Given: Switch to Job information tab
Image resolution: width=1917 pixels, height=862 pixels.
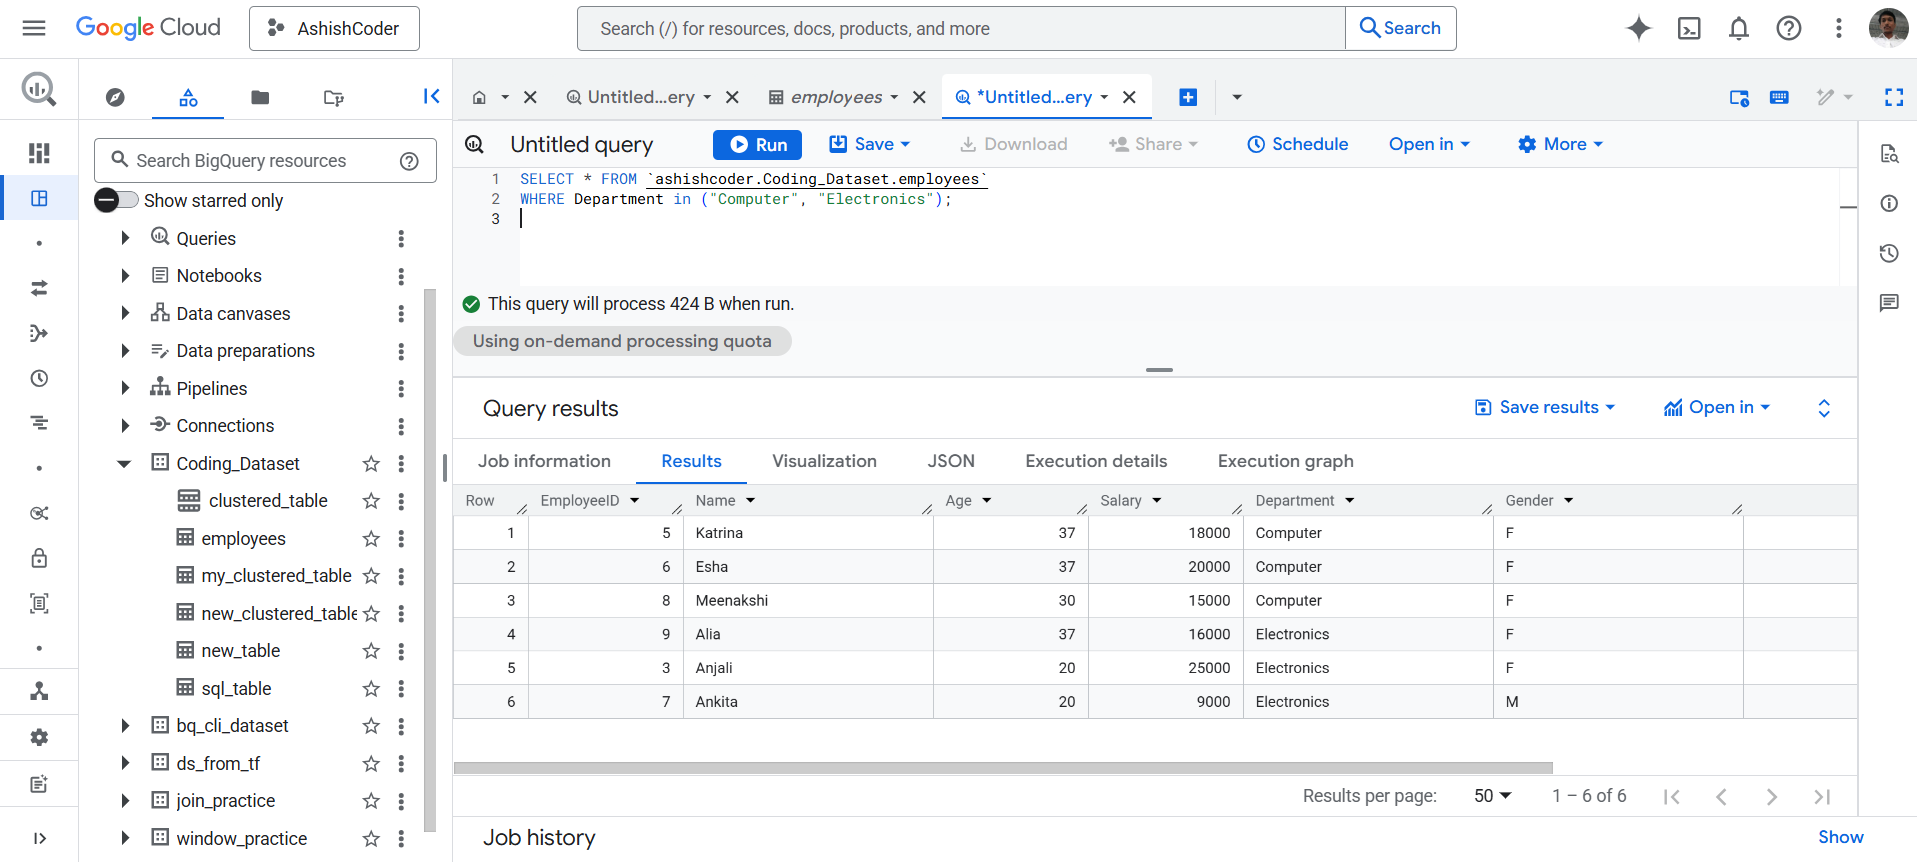Looking at the screenshot, I should (x=544, y=461).
